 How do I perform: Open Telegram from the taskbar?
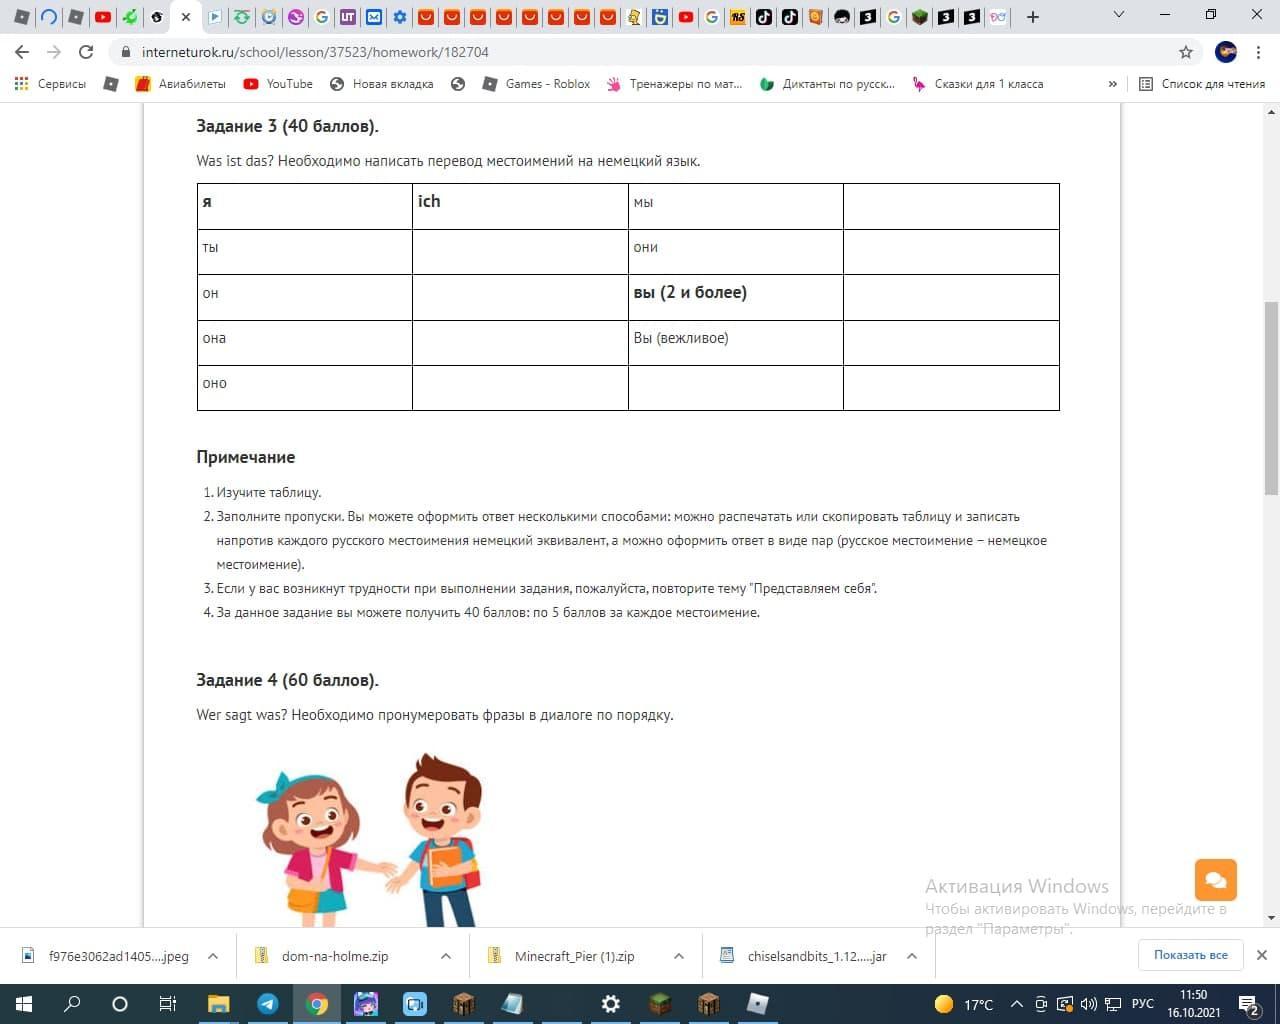(267, 1004)
